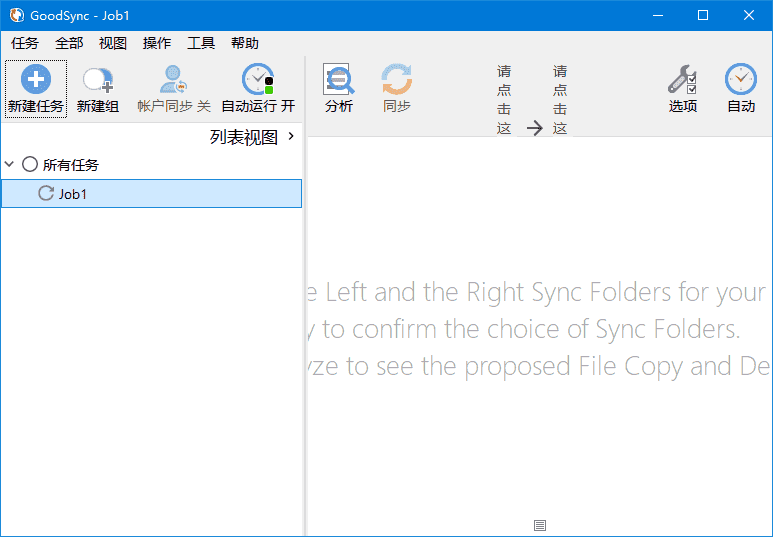Choose the left sync folder path

(504, 100)
